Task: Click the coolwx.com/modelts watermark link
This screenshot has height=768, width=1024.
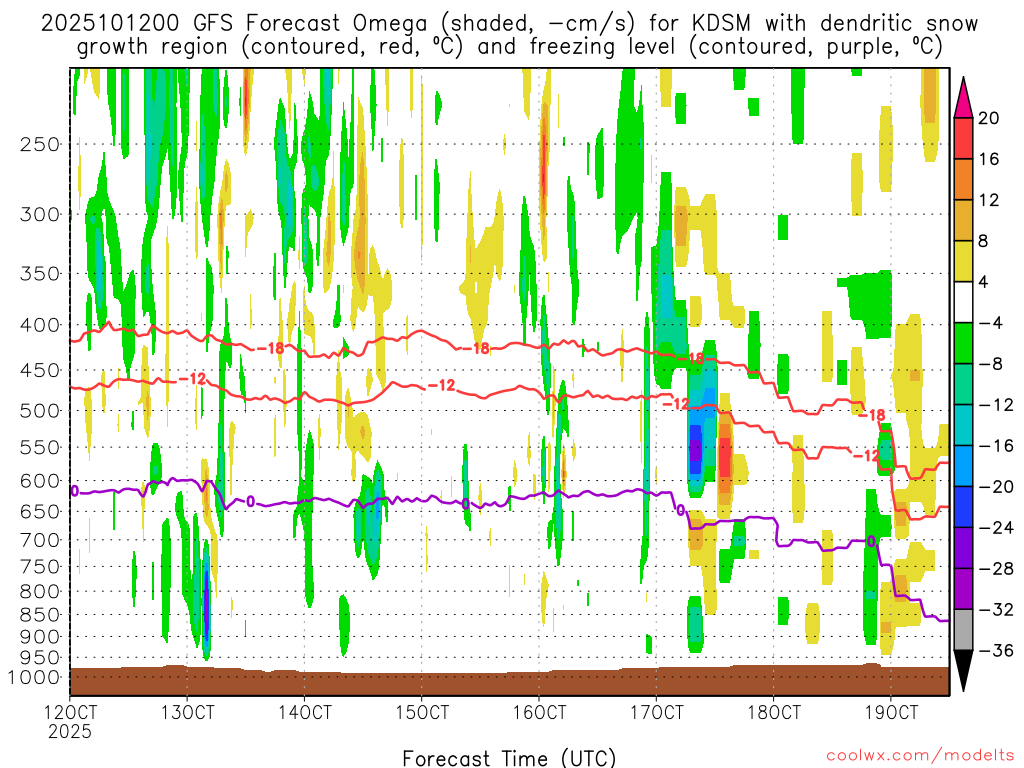Action: coord(920,756)
